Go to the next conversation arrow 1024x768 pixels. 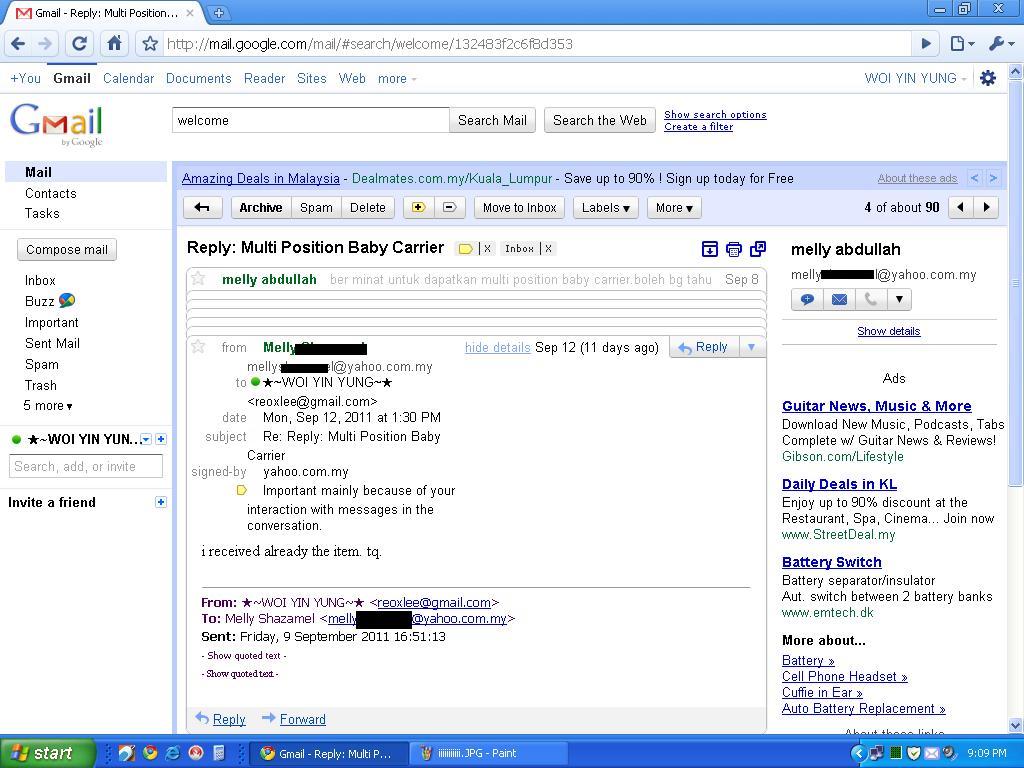click(986, 208)
